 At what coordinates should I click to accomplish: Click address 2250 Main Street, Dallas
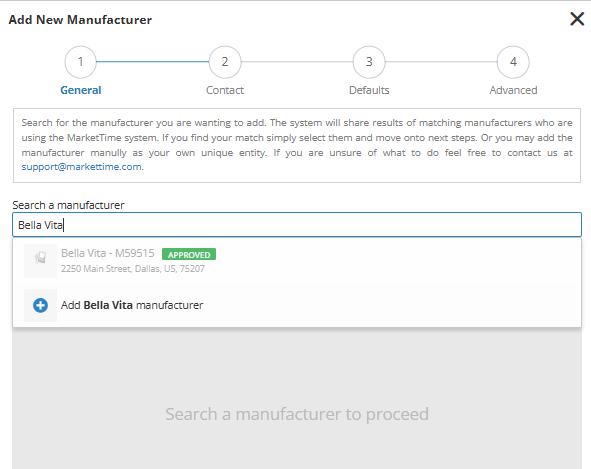[133, 268]
